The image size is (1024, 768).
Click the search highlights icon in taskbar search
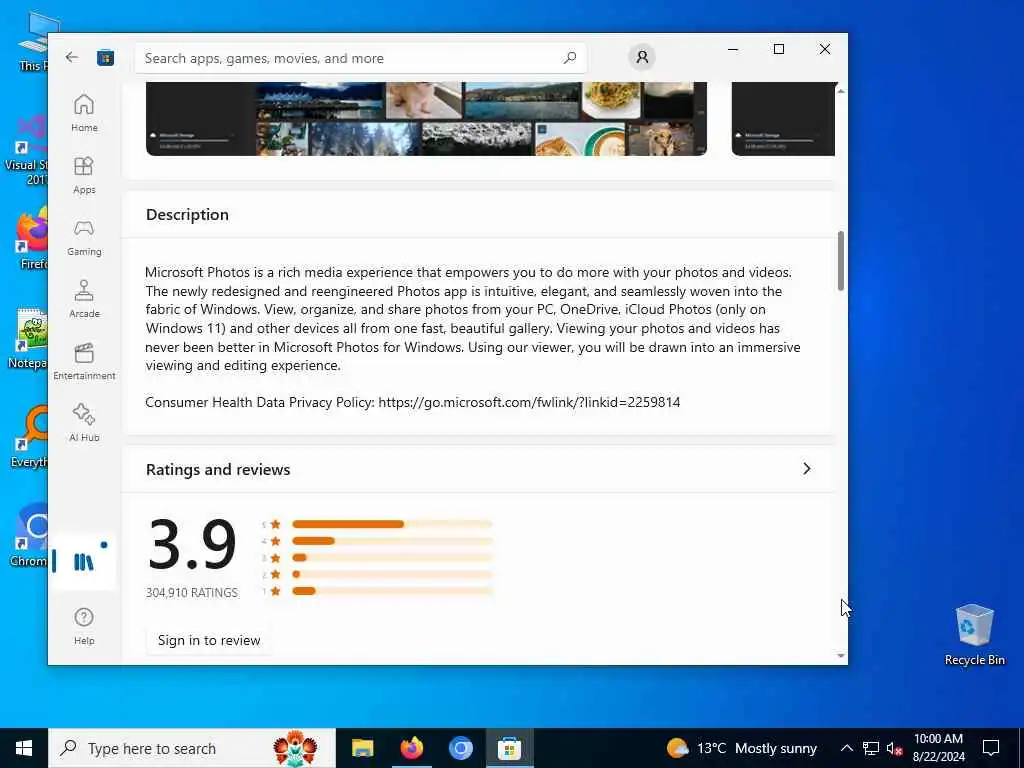click(295, 748)
